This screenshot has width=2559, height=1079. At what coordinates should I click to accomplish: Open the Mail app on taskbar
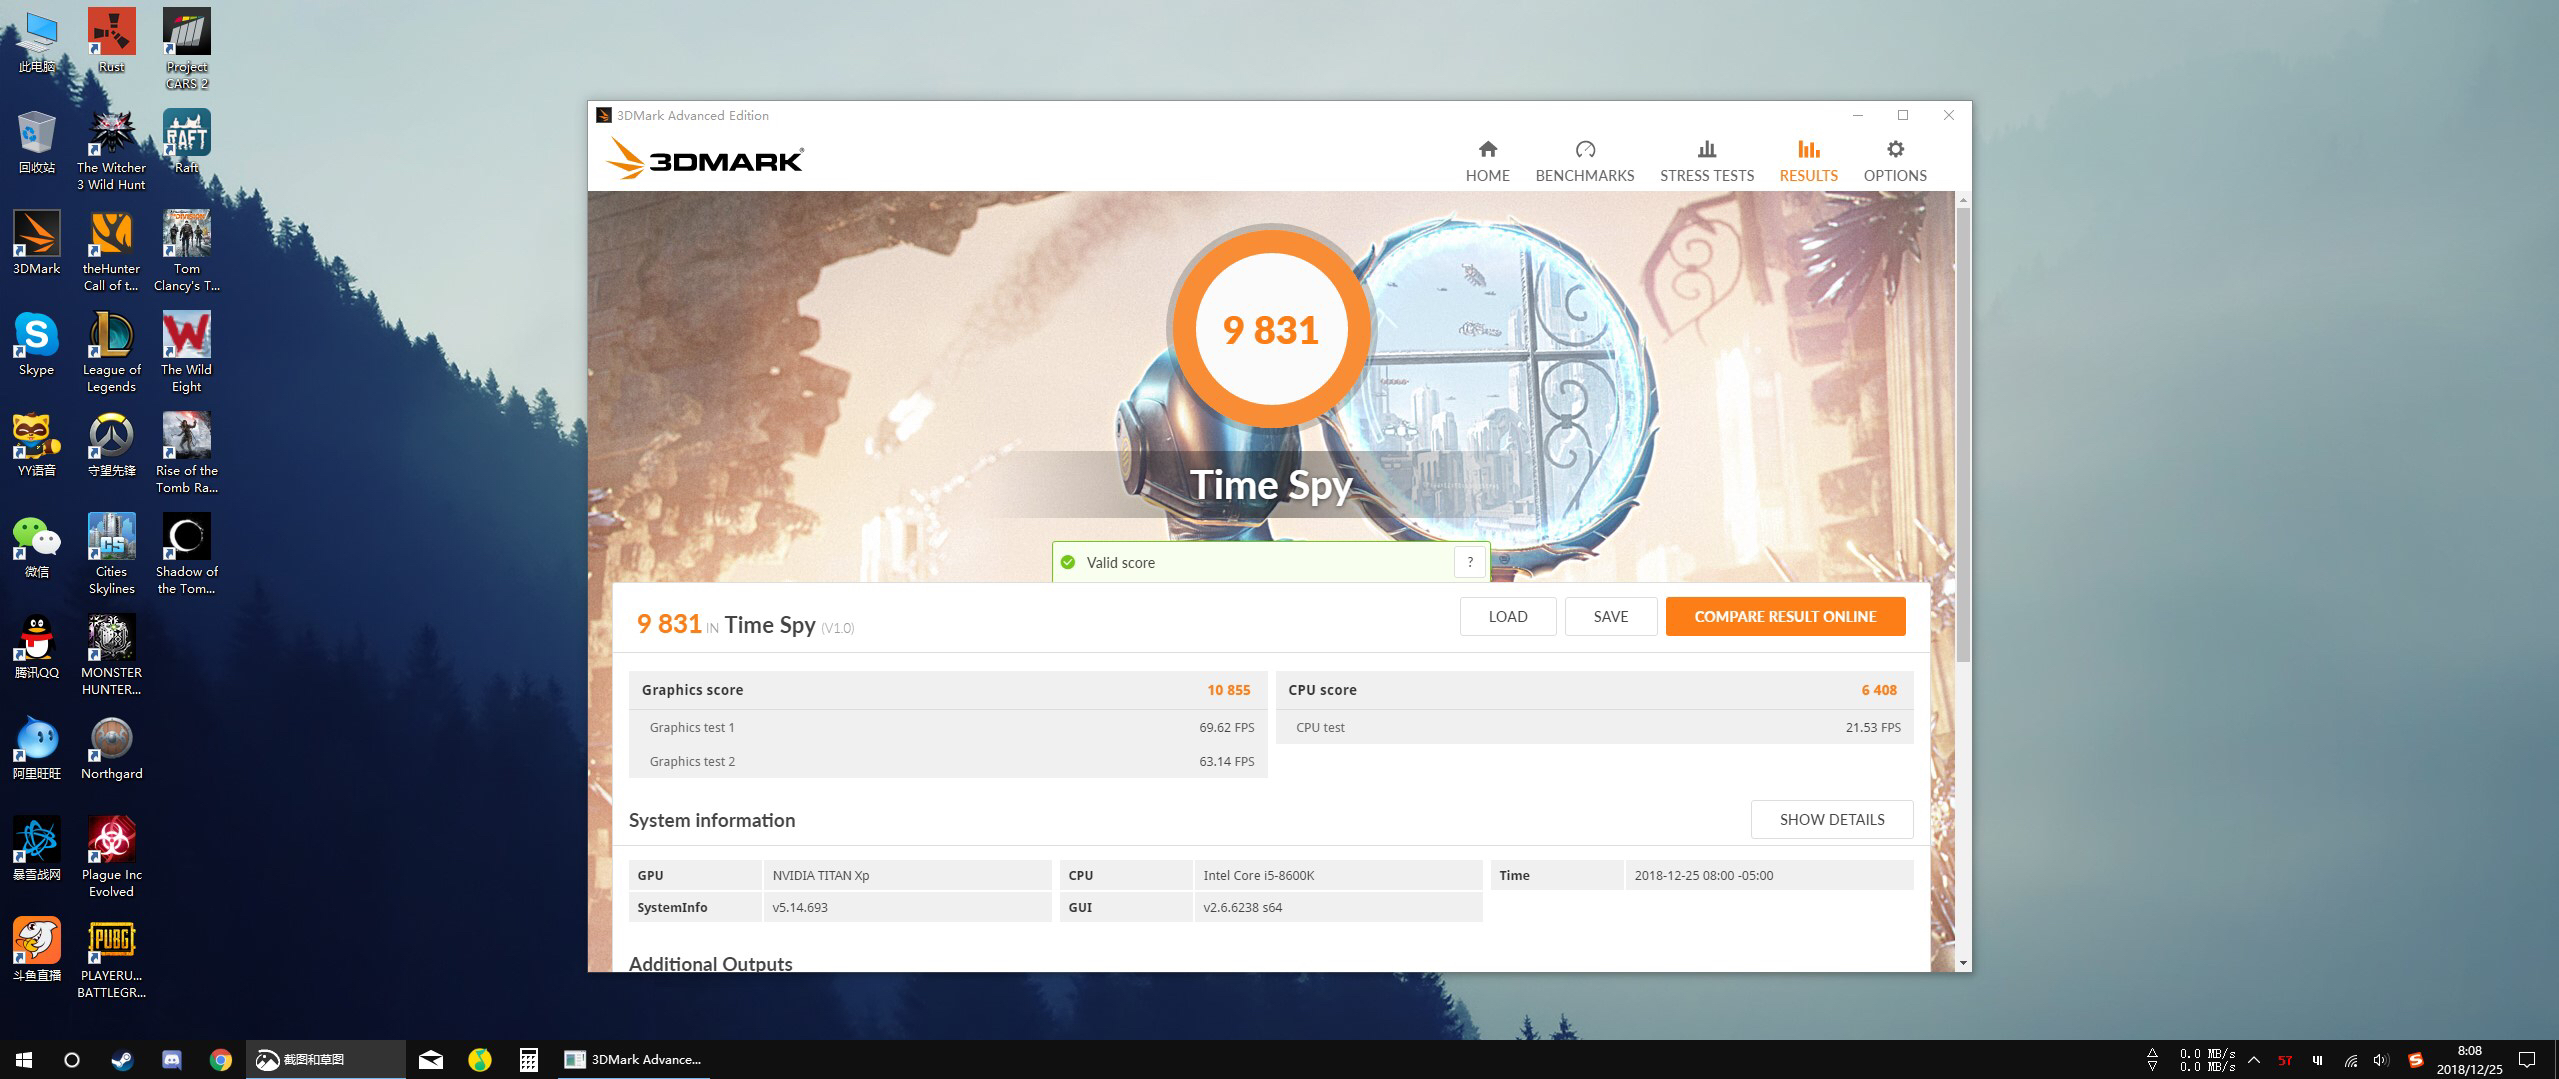pos(431,1059)
